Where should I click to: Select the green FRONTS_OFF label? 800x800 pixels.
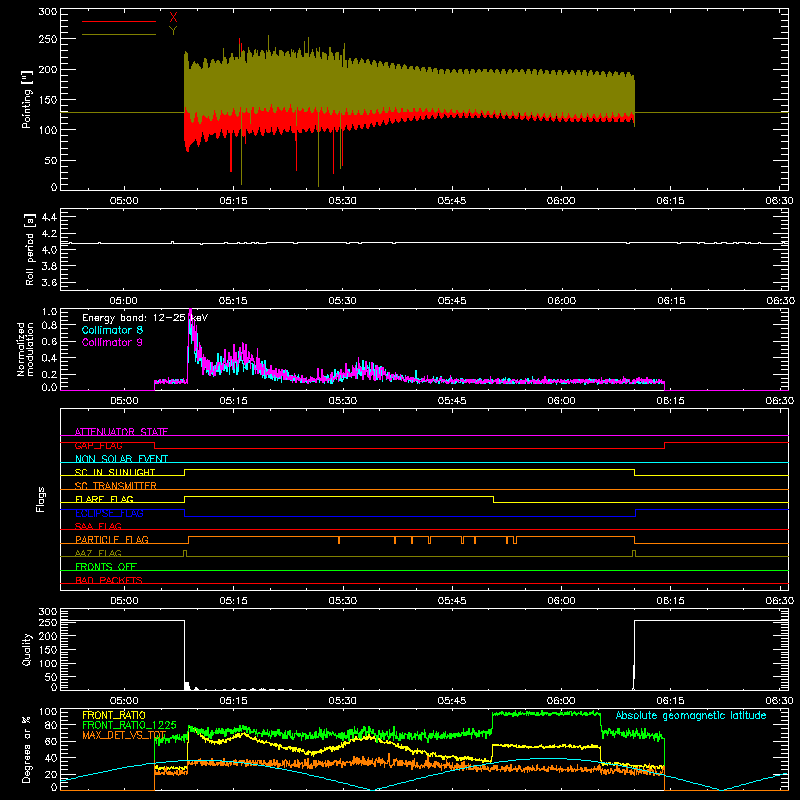pyautogui.click(x=106, y=566)
